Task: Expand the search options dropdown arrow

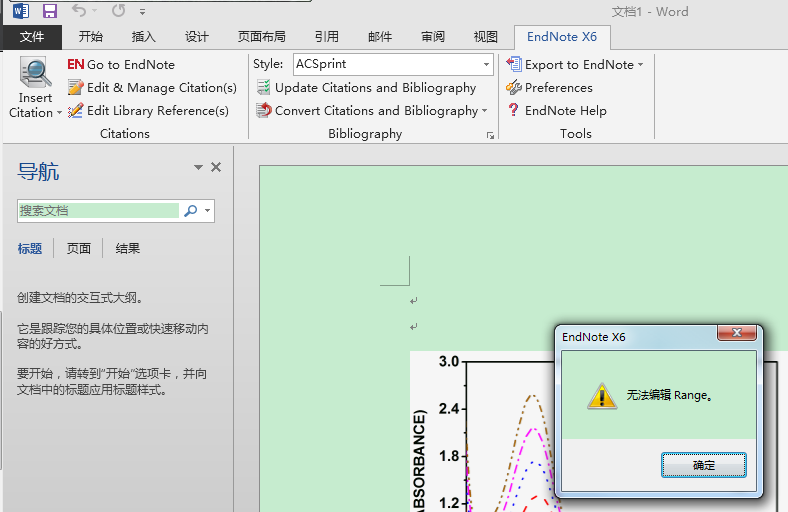Action: 208,211
